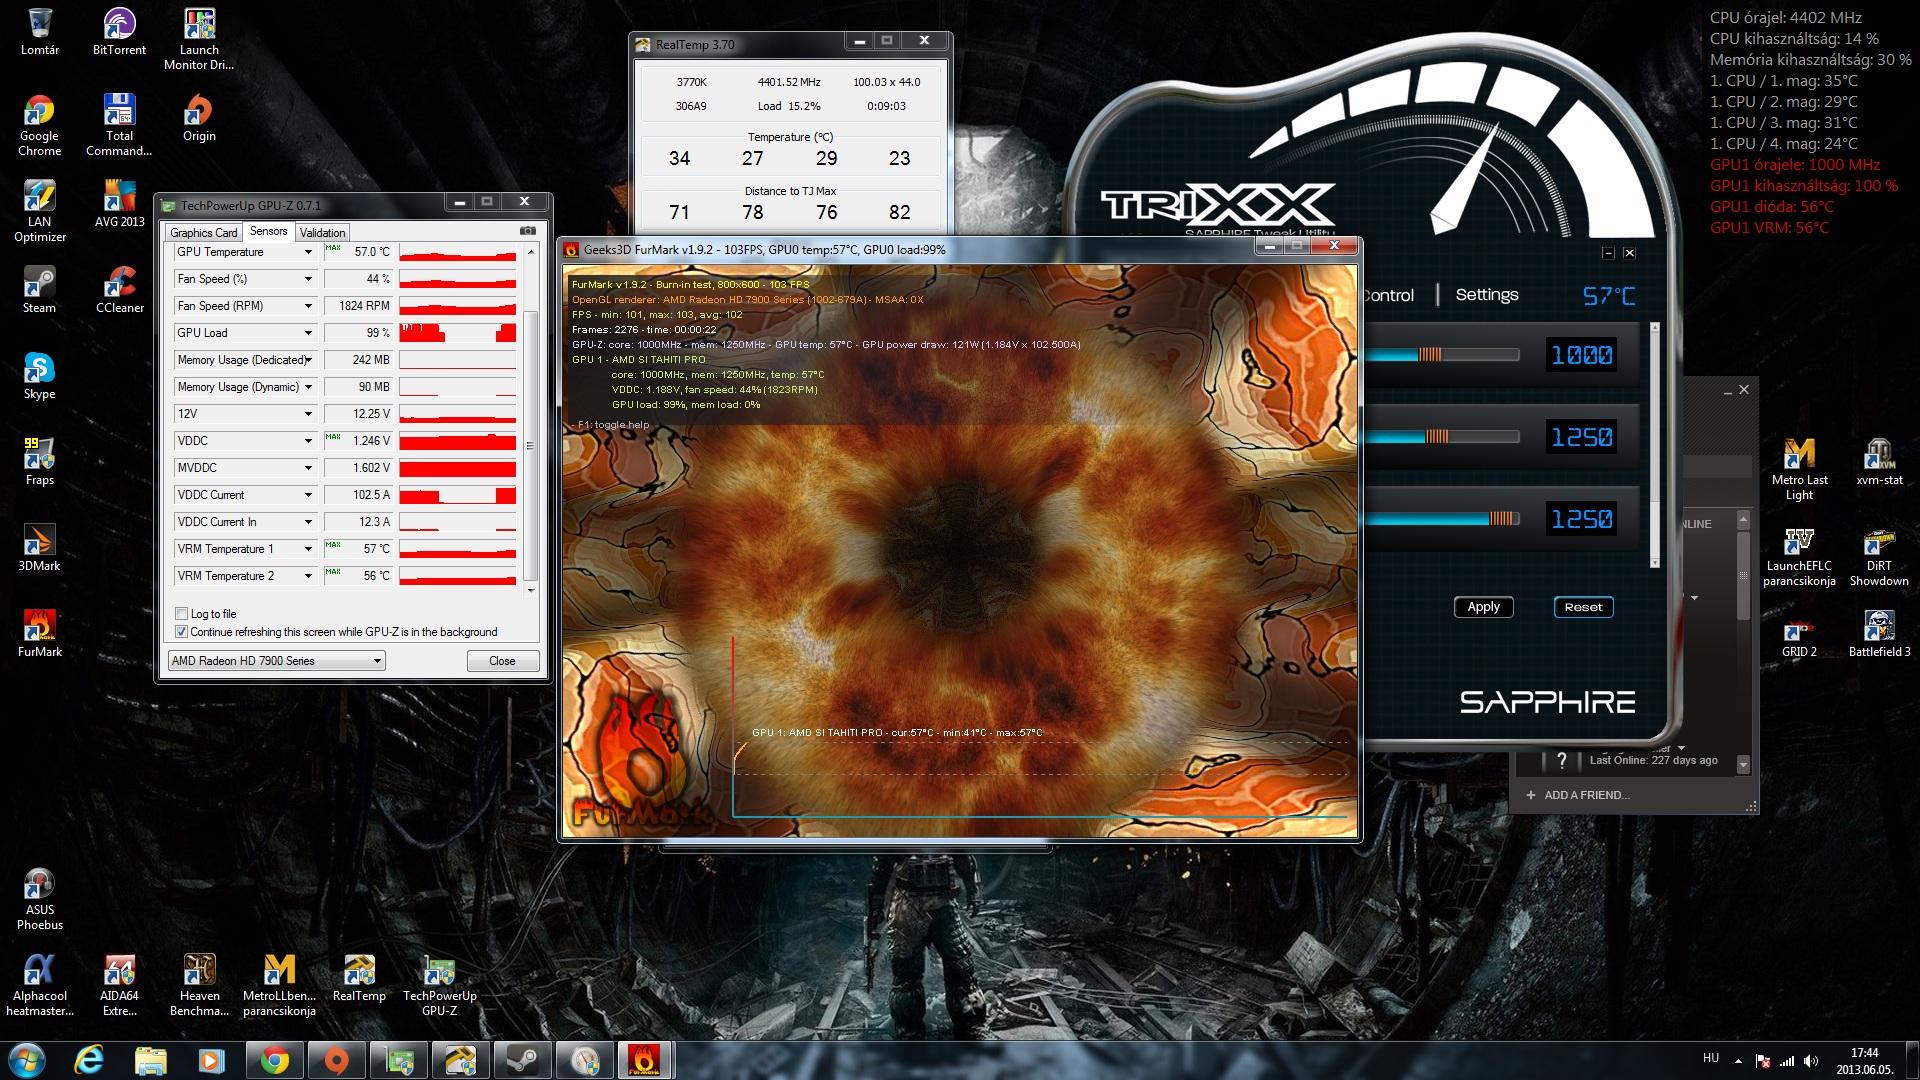This screenshot has height=1080, width=1920.
Task: Enable the Log to file checkbox
Action: [181, 614]
